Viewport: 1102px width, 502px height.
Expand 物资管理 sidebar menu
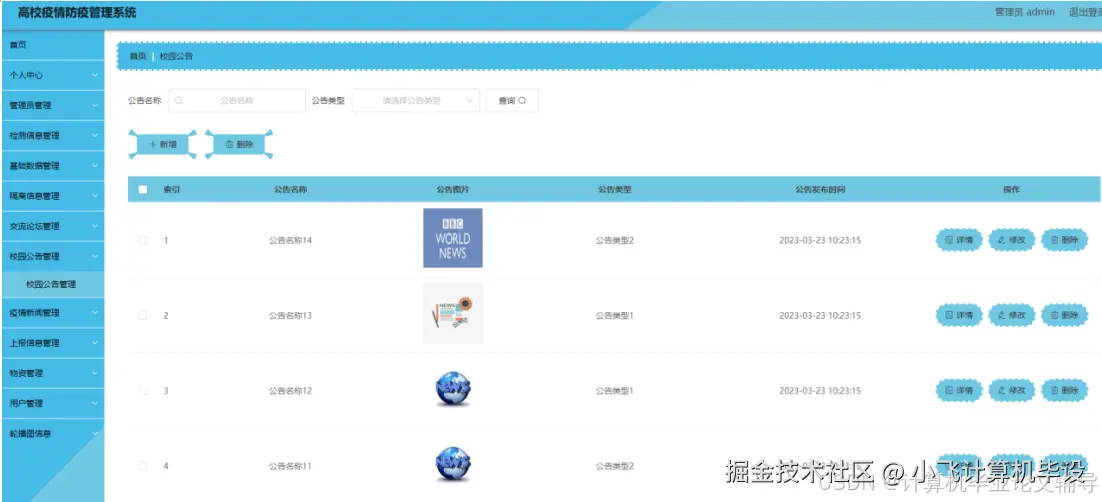pyautogui.click(x=53, y=373)
